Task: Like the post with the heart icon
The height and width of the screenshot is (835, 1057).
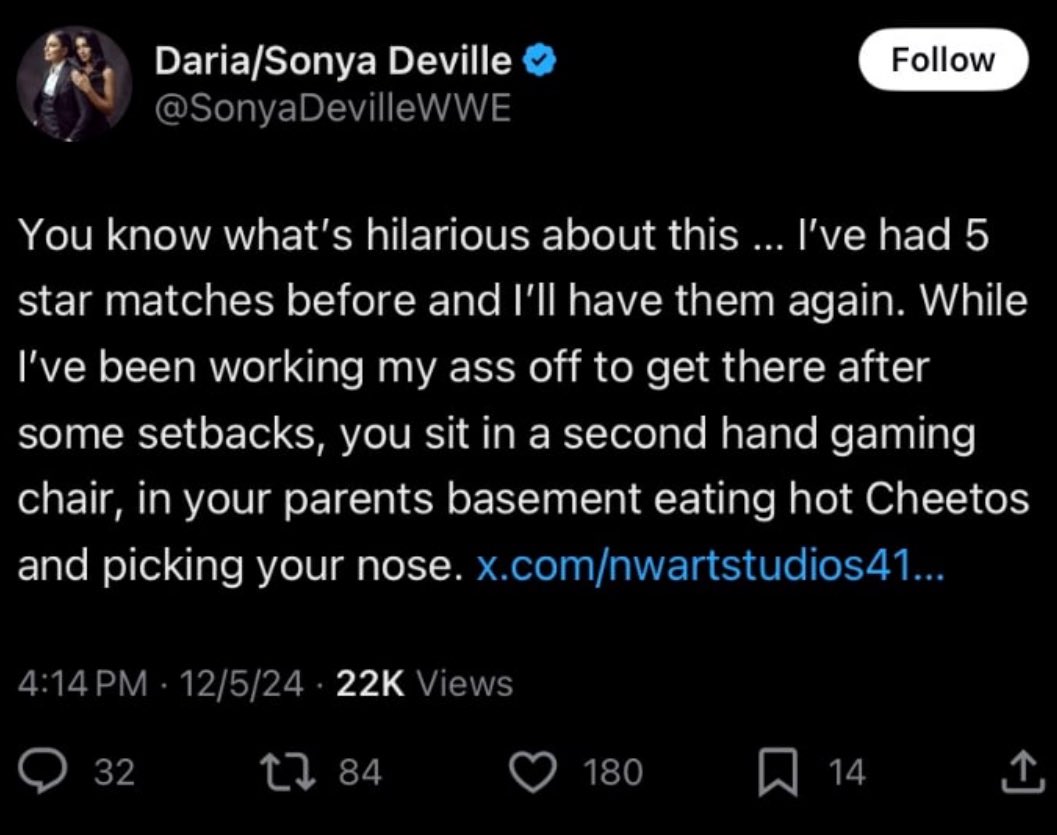Action: (533, 772)
